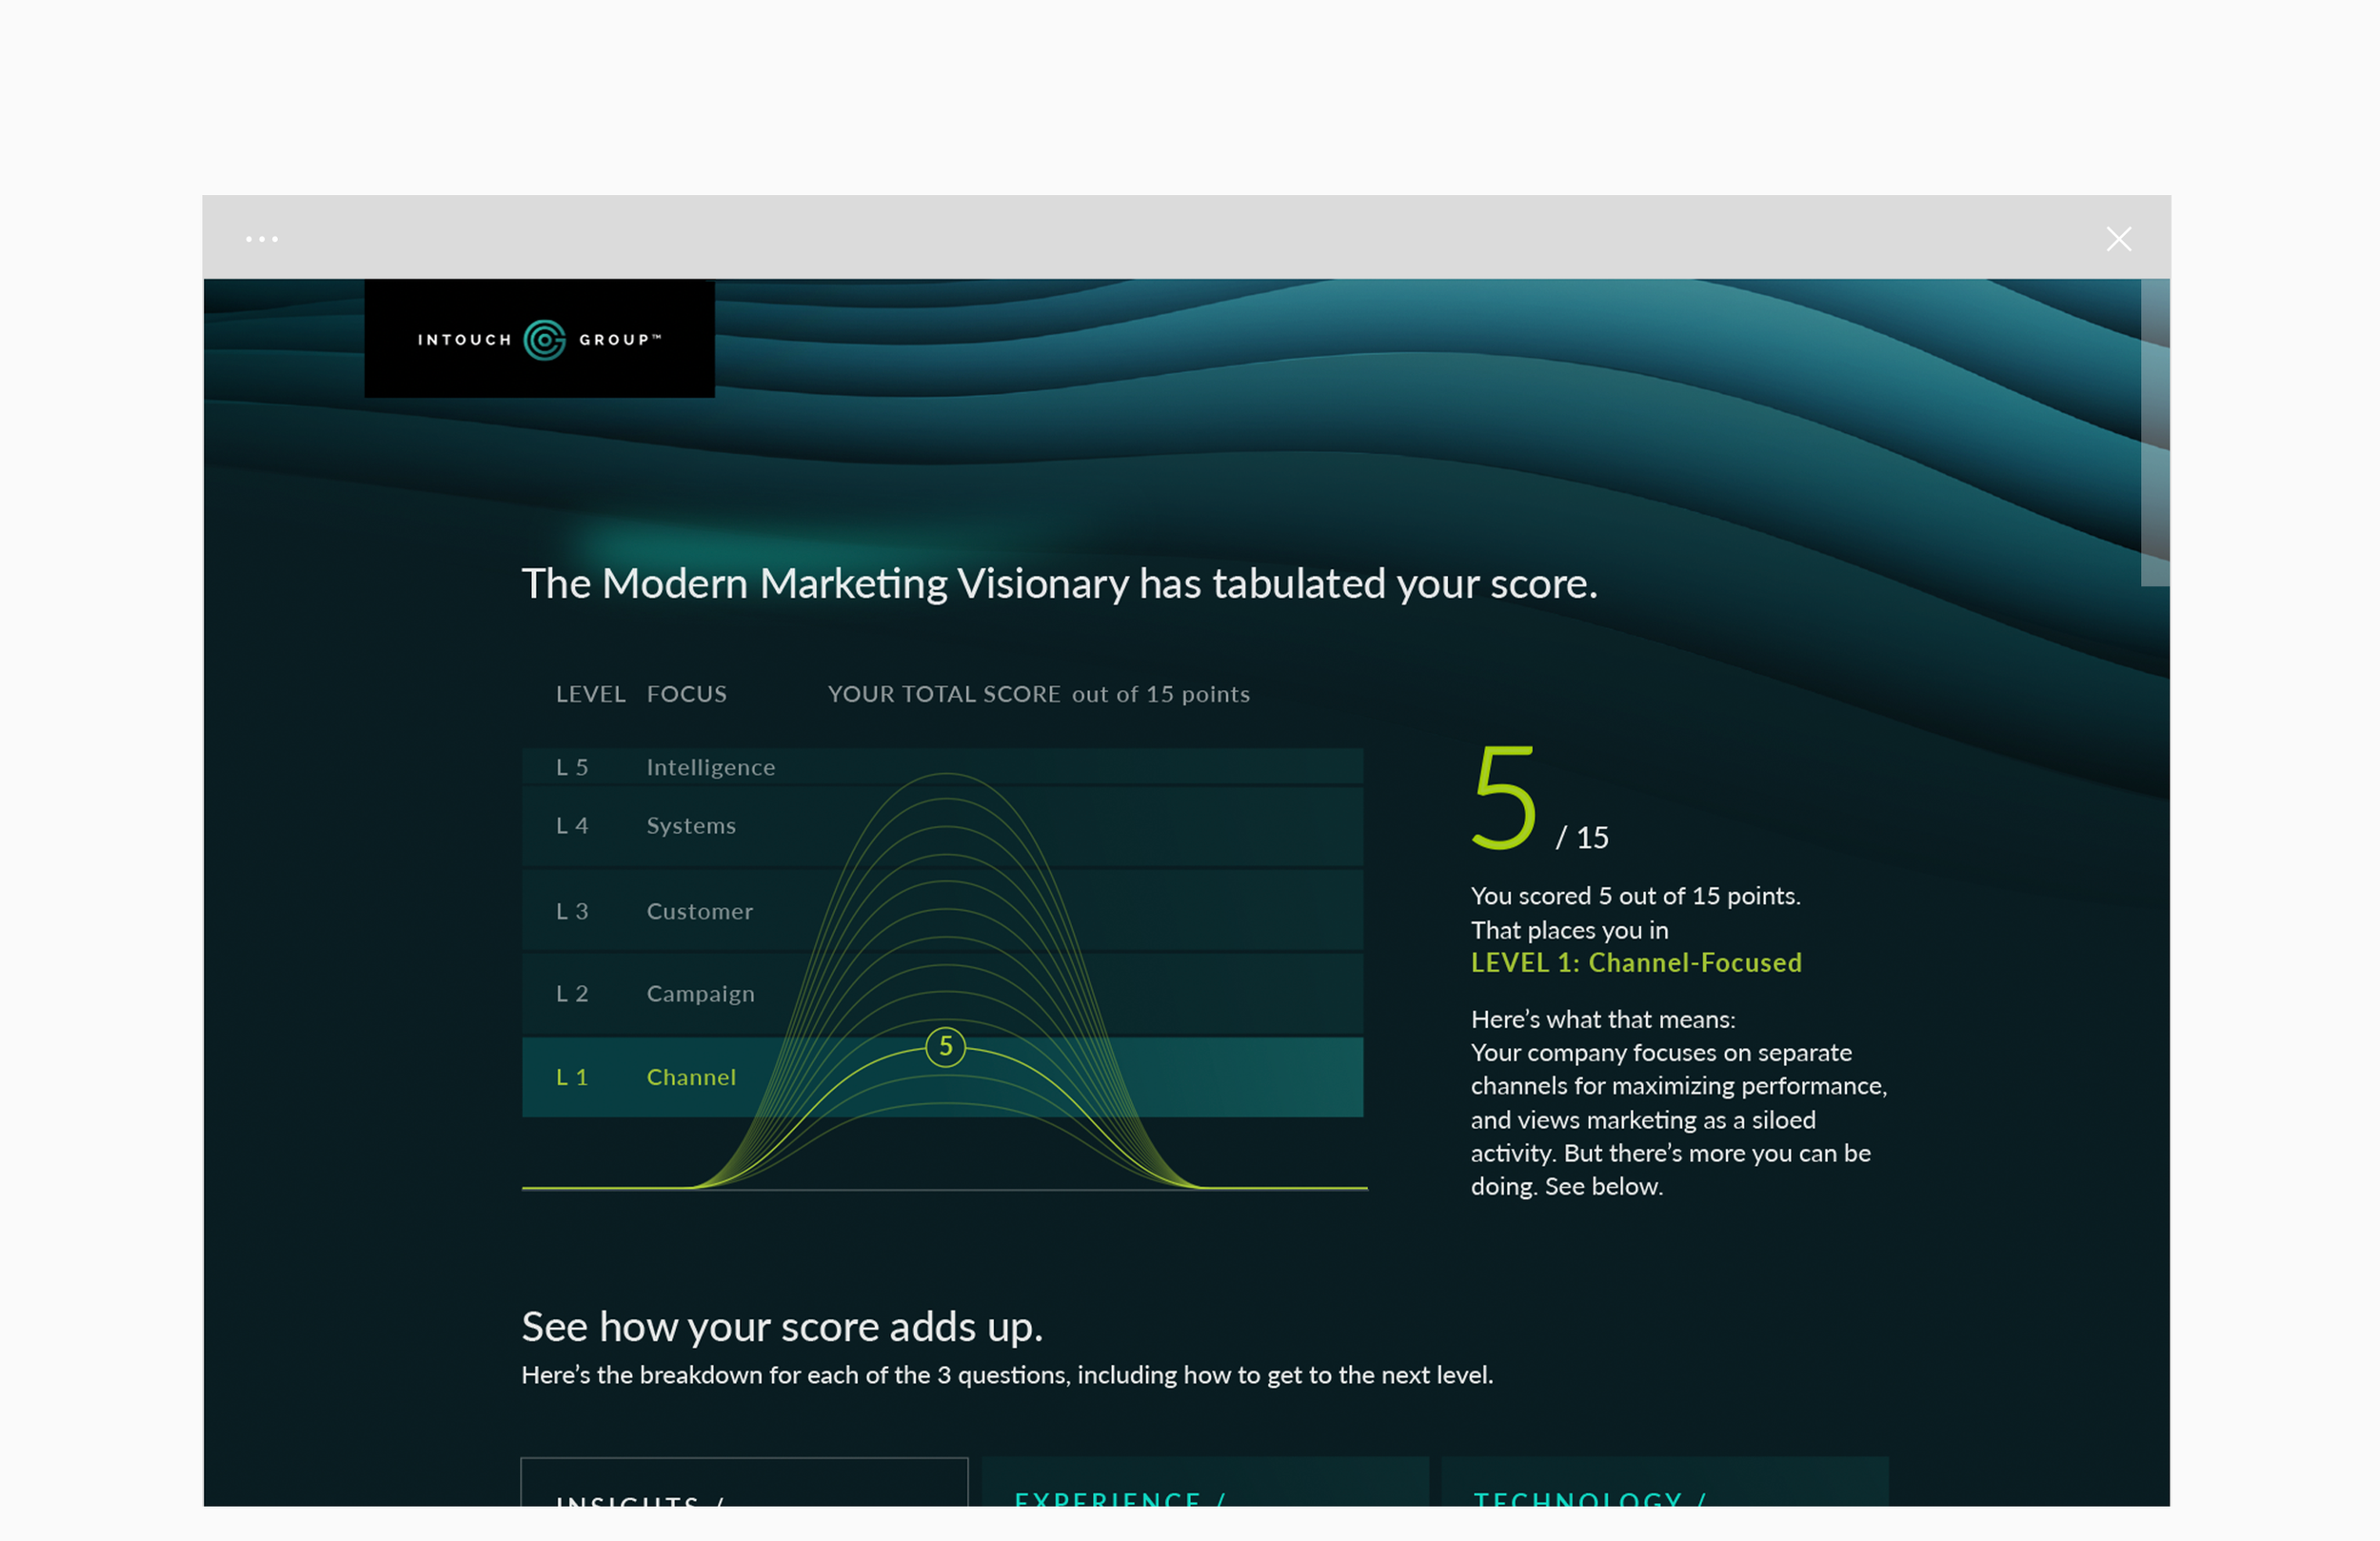The image size is (2380, 1541).
Task: Click the Intouch Group logo
Action: click(x=539, y=339)
